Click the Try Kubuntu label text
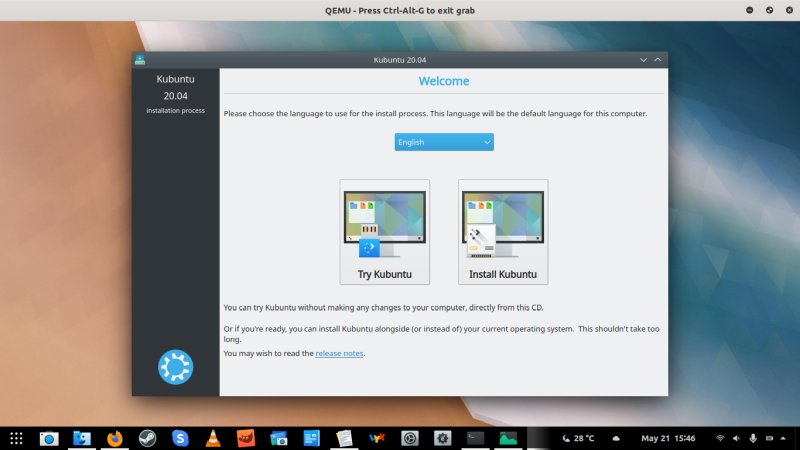The height and width of the screenshot is (450, 800). click(x=384, y=274)
